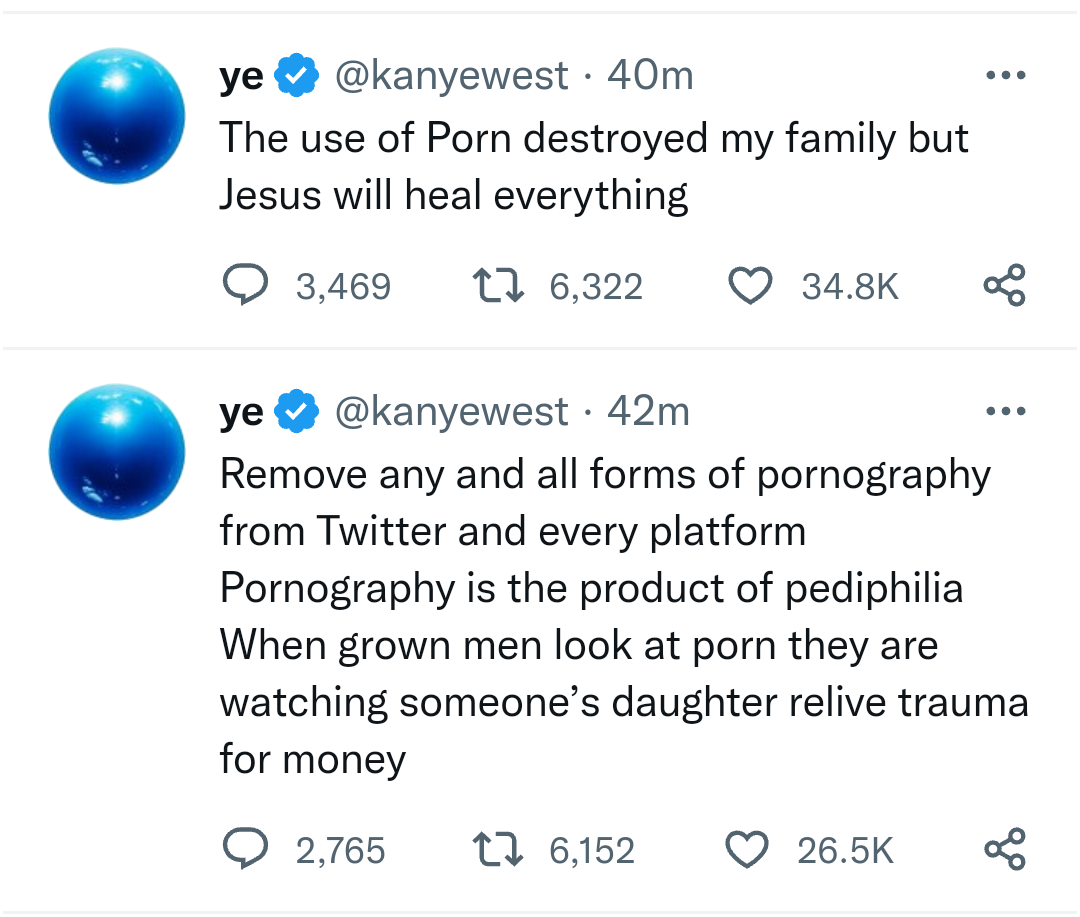
Task: Reply to the 40m Porn tweet
Action: tap(241, 287)
